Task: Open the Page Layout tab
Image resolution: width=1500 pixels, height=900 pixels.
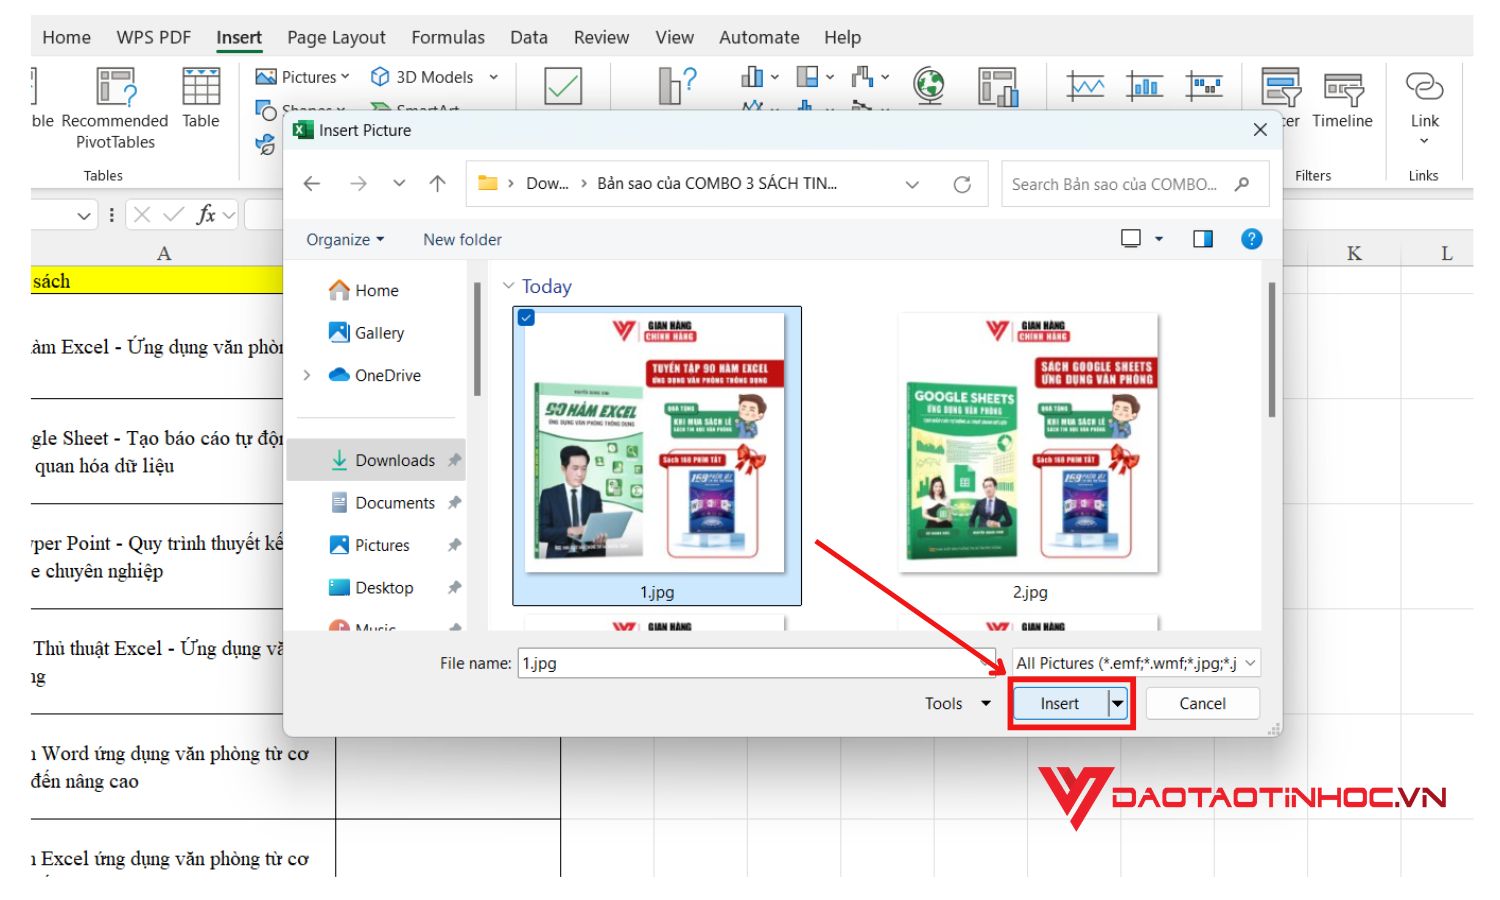Action: point(335,37)
